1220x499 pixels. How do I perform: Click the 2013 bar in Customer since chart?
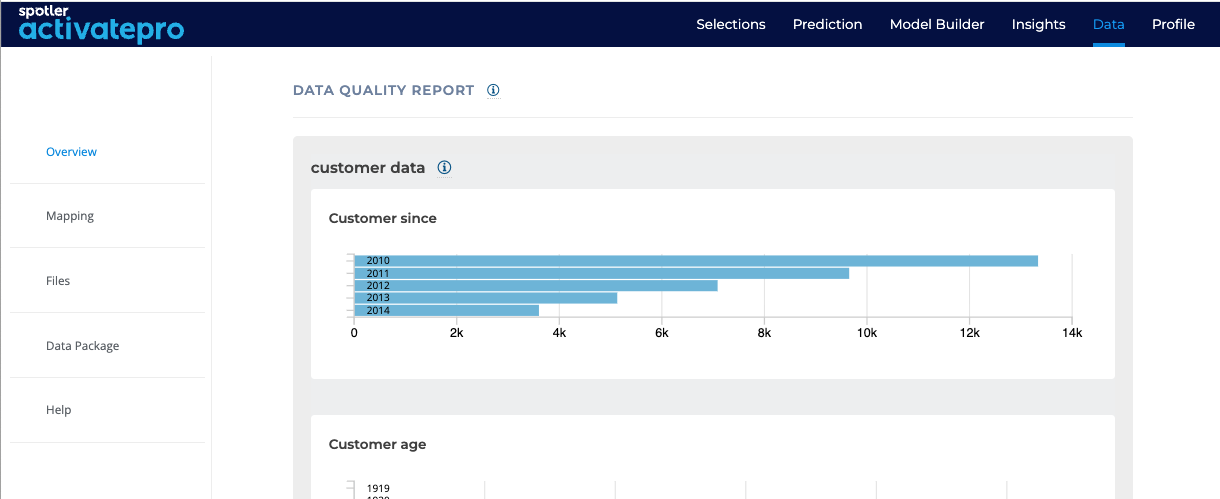pos(486,298)
